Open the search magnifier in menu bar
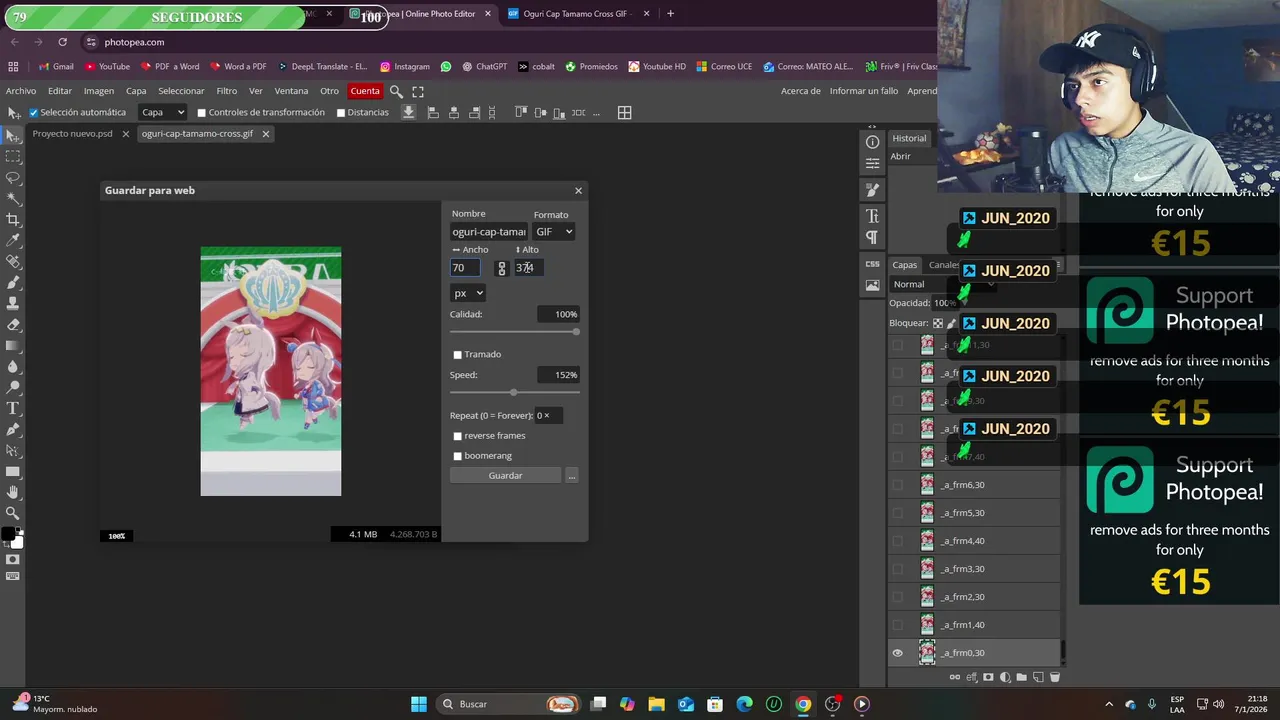This screenshot has width=1280, height=720. pos(396,91)
